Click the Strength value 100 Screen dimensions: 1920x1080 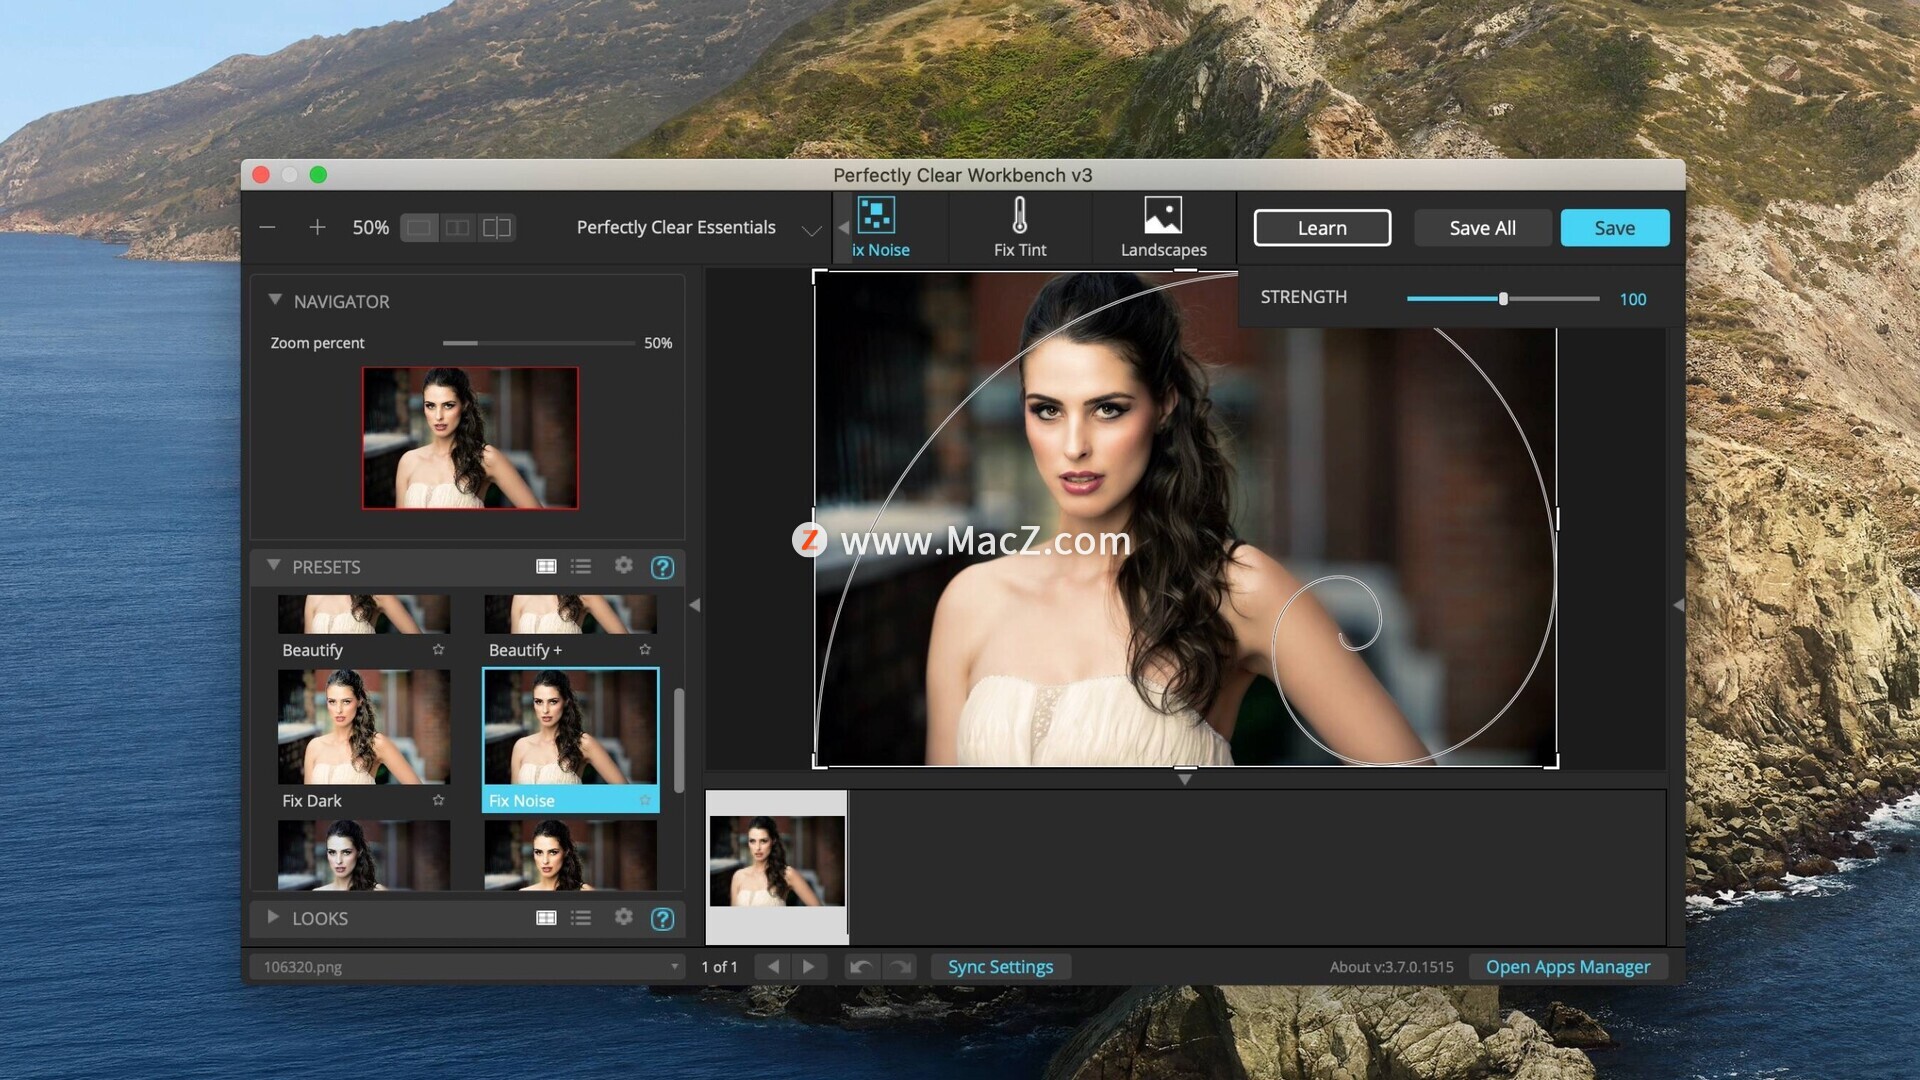pyautogui.click(x=1632, y=299)
